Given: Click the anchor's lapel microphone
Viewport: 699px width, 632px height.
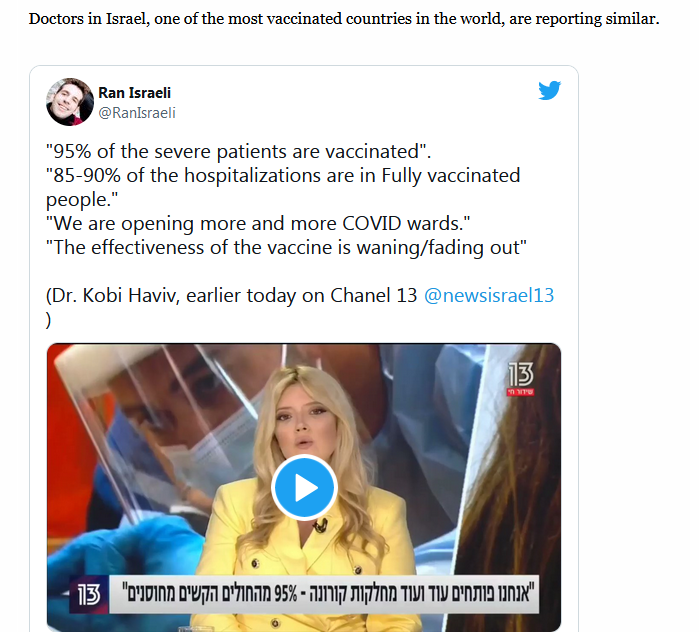Looking at the screenshot, I should tap(320, 526).
